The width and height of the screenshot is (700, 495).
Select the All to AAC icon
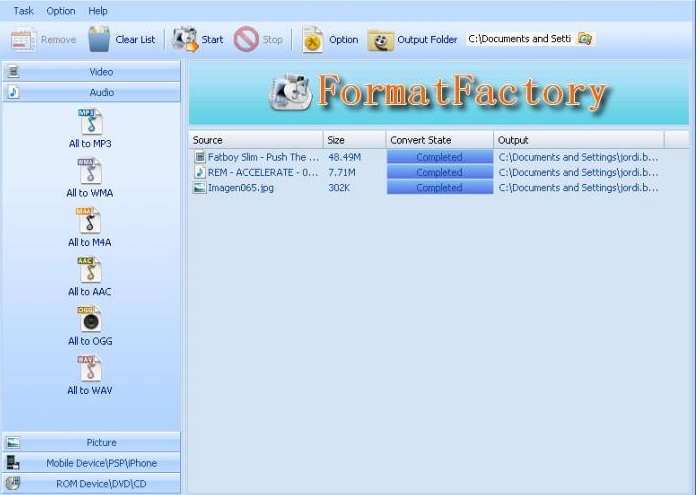coord(90,270)
